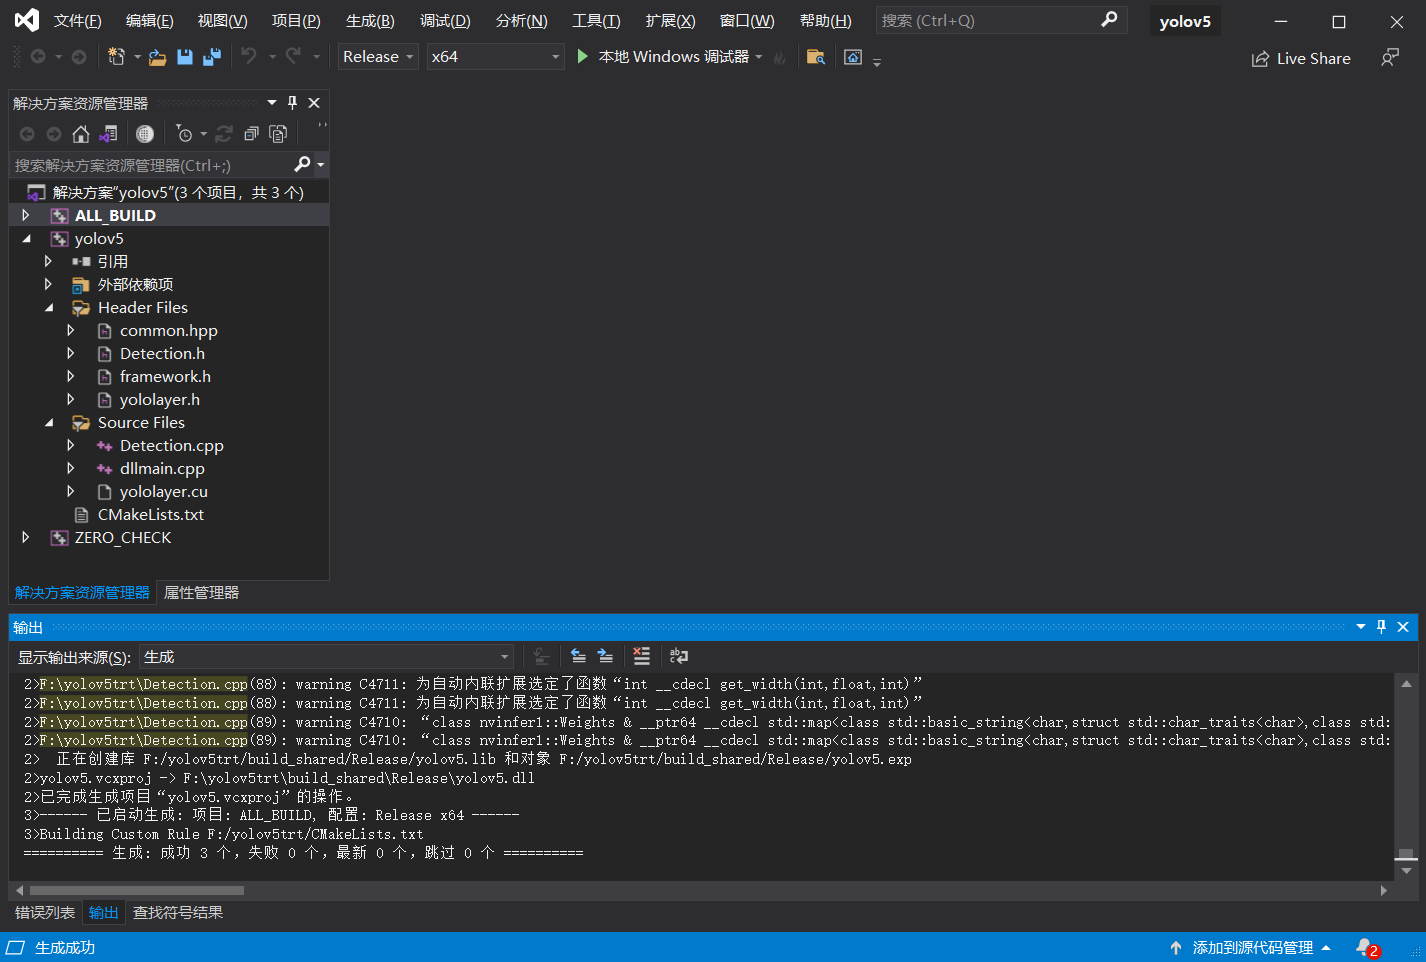Clear all output text

click(x=642, y=656)
